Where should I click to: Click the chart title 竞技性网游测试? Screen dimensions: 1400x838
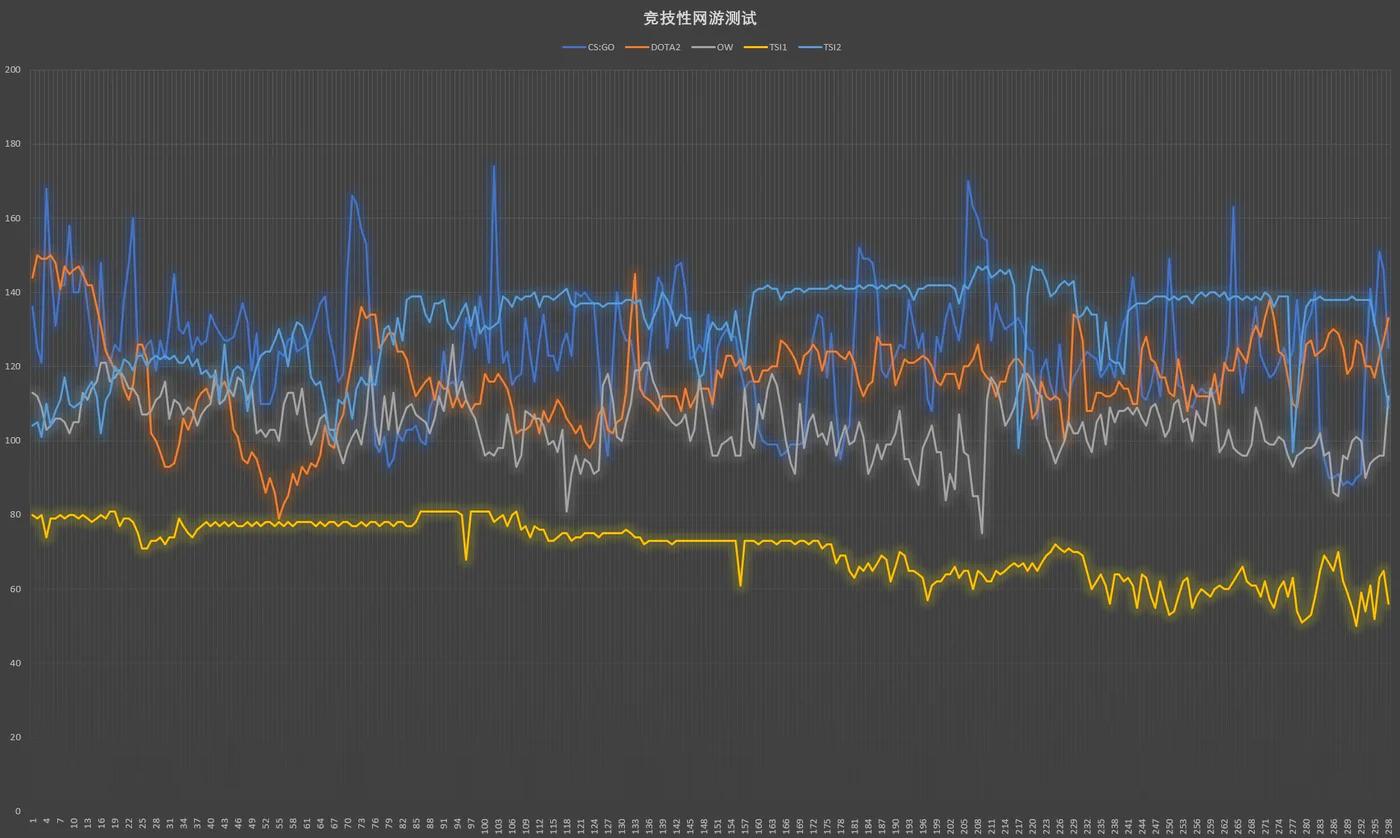[700, 18]
